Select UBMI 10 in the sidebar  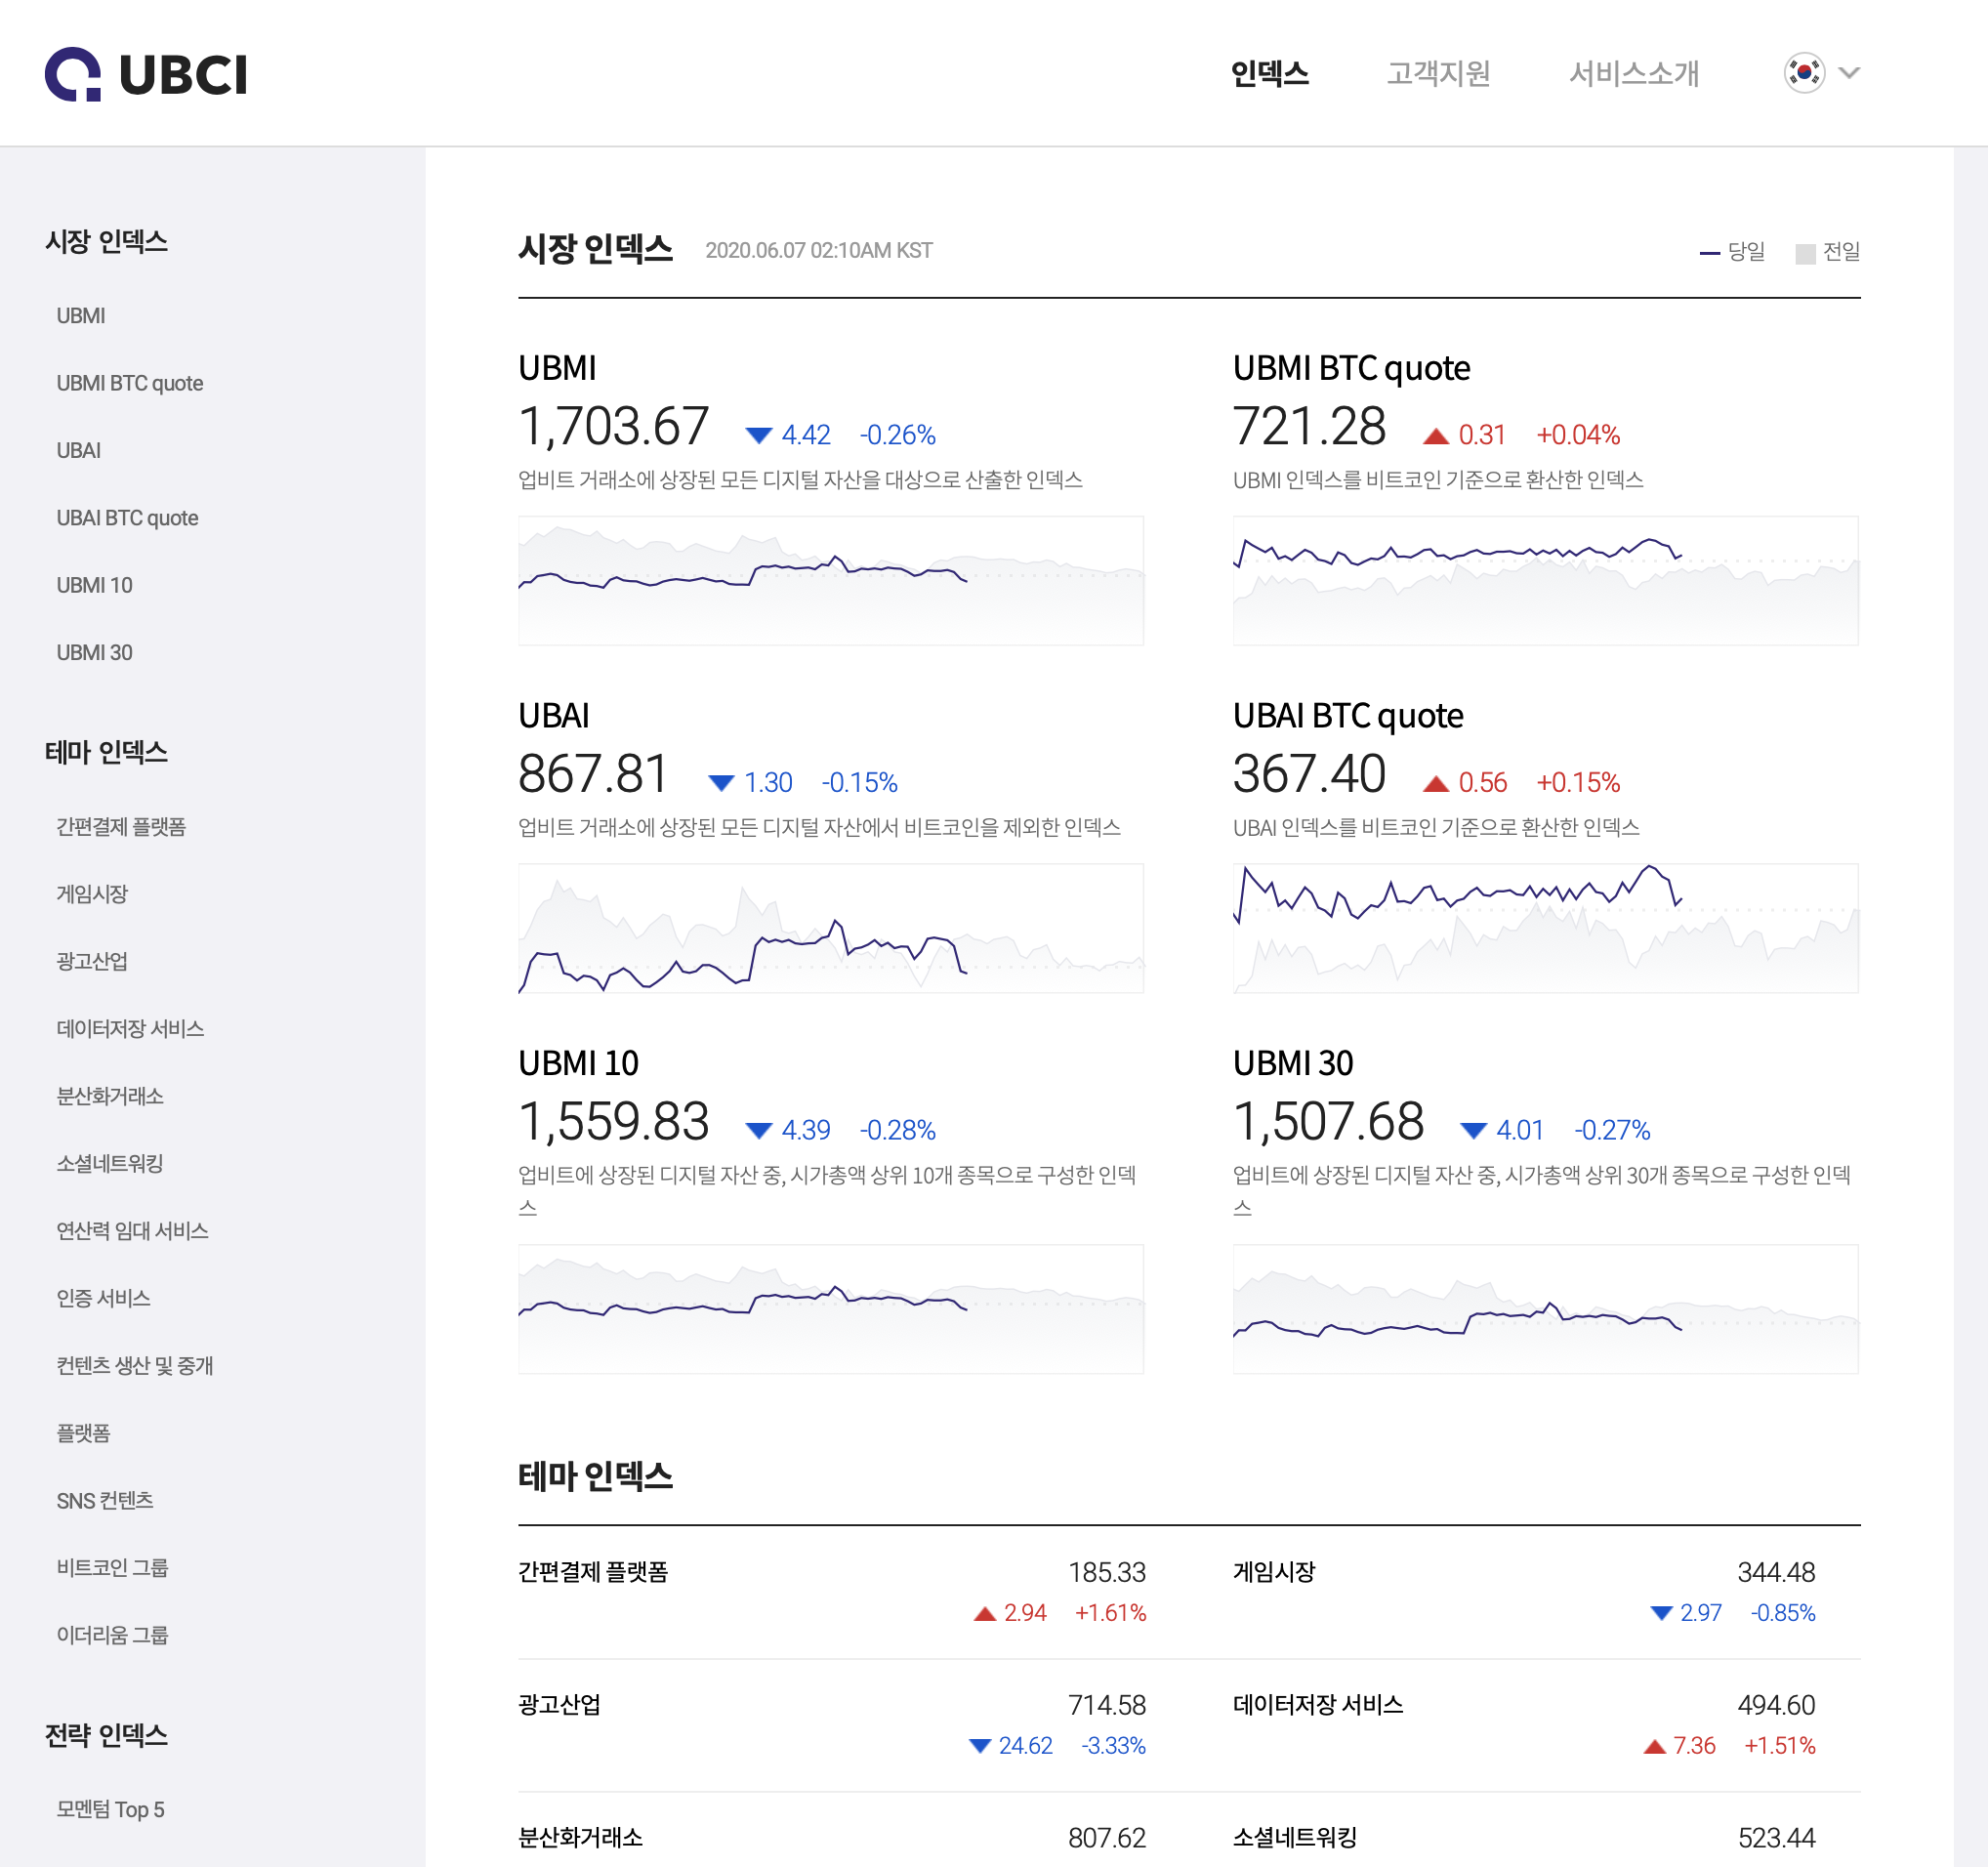(94, 585)
